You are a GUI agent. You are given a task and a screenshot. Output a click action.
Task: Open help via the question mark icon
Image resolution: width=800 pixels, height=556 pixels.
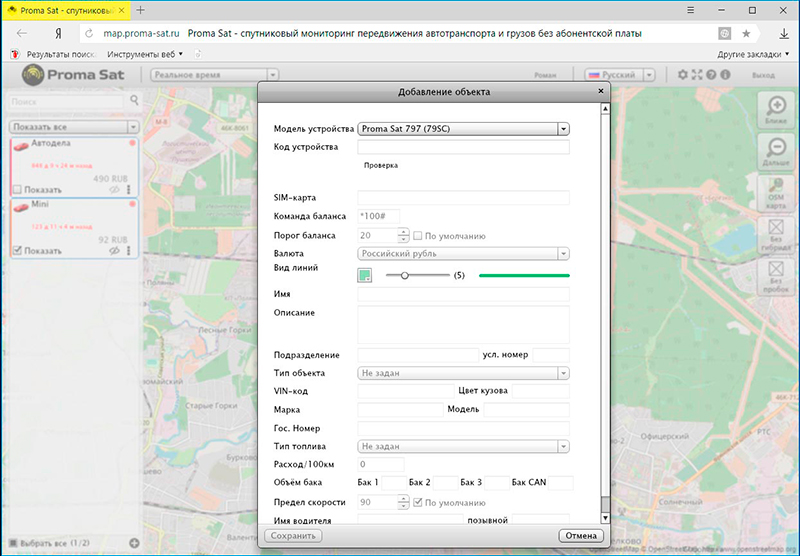coord(711,75)
